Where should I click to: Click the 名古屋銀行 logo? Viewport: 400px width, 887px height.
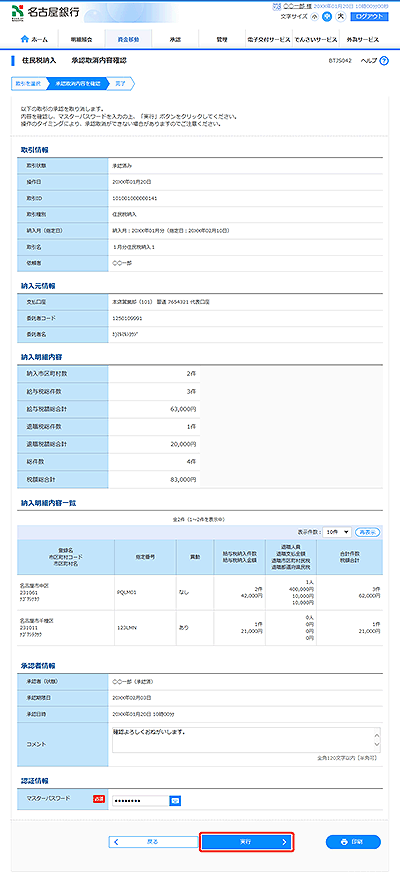(45, 12)
